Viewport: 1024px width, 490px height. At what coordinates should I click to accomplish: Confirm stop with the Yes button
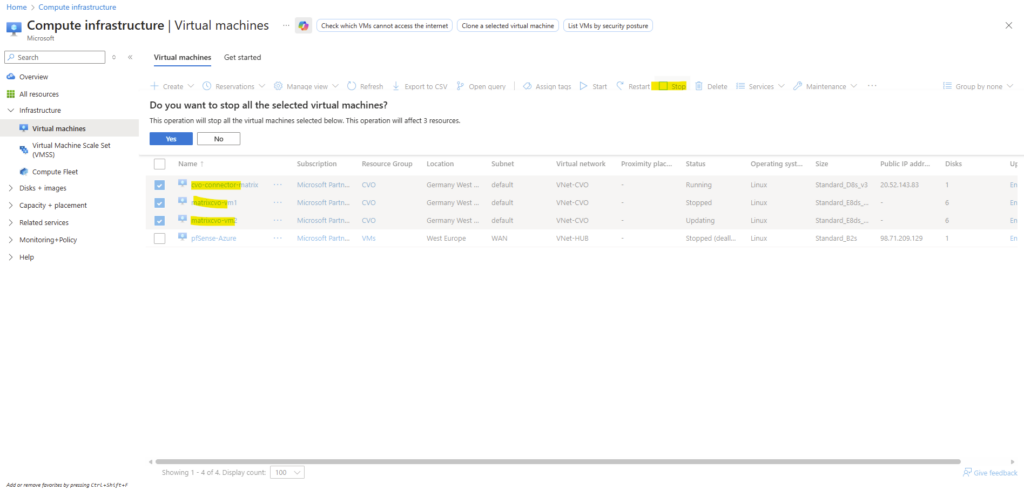[171, 138]
